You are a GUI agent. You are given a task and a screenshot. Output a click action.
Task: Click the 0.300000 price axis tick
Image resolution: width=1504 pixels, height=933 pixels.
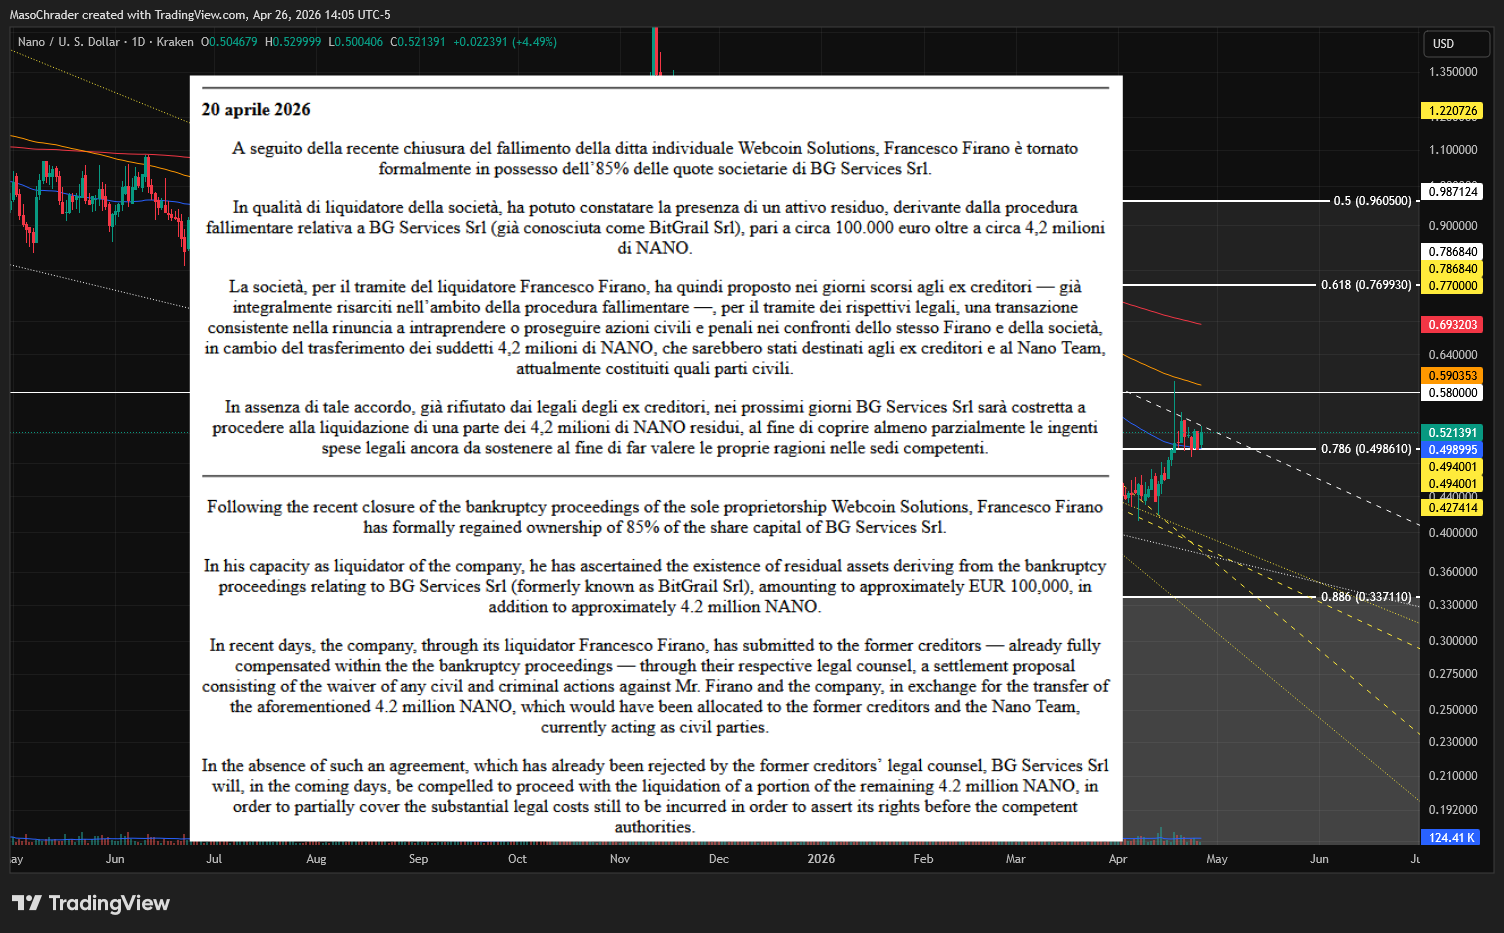point(1453,641)
